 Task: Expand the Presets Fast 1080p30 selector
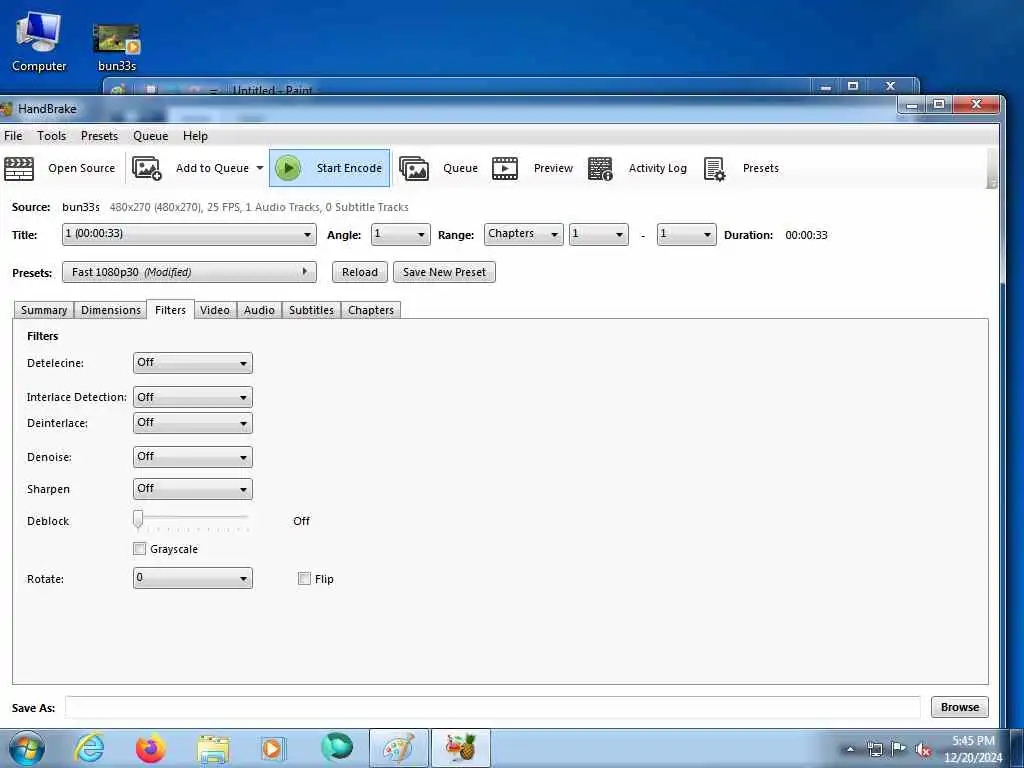tap(189, 272)
